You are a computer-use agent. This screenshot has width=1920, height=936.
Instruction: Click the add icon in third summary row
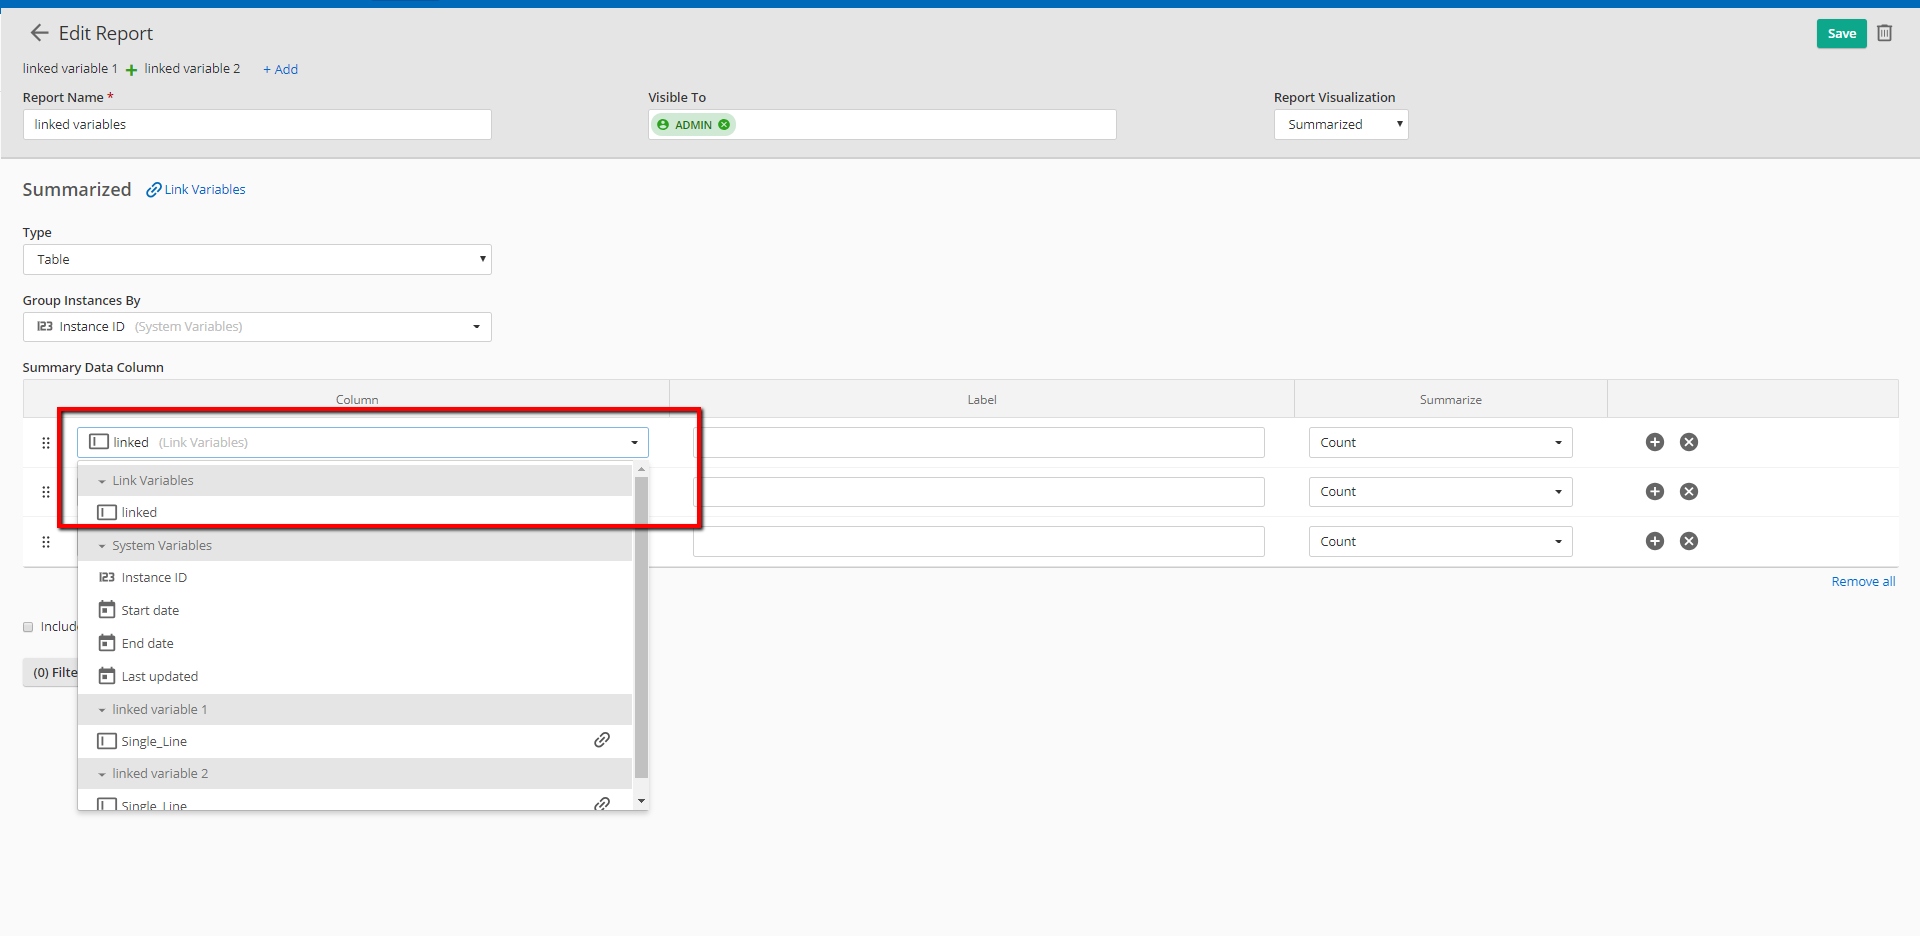coord(1655,541)
